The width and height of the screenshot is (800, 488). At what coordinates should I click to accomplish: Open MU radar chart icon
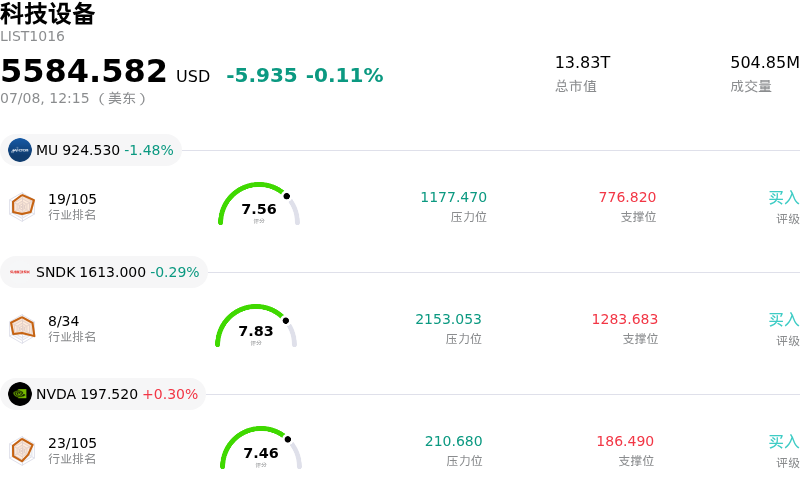tap(22, 206)
